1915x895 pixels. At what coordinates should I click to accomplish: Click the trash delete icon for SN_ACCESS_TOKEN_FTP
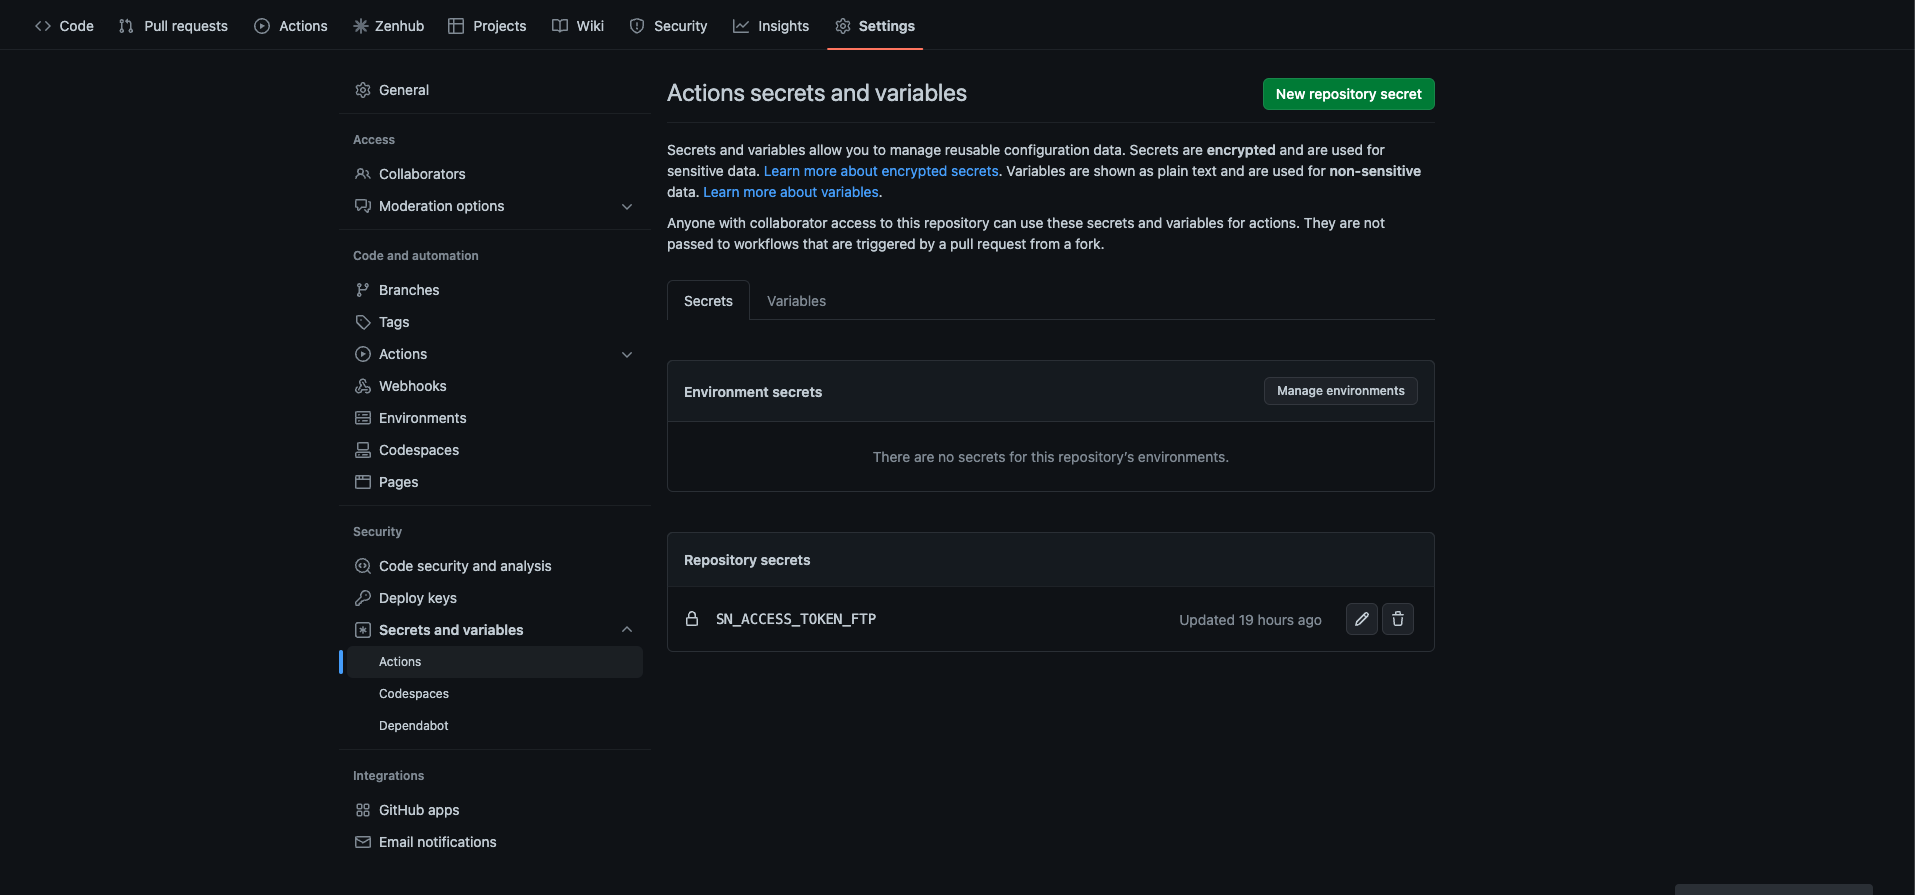coord(1397,619)
